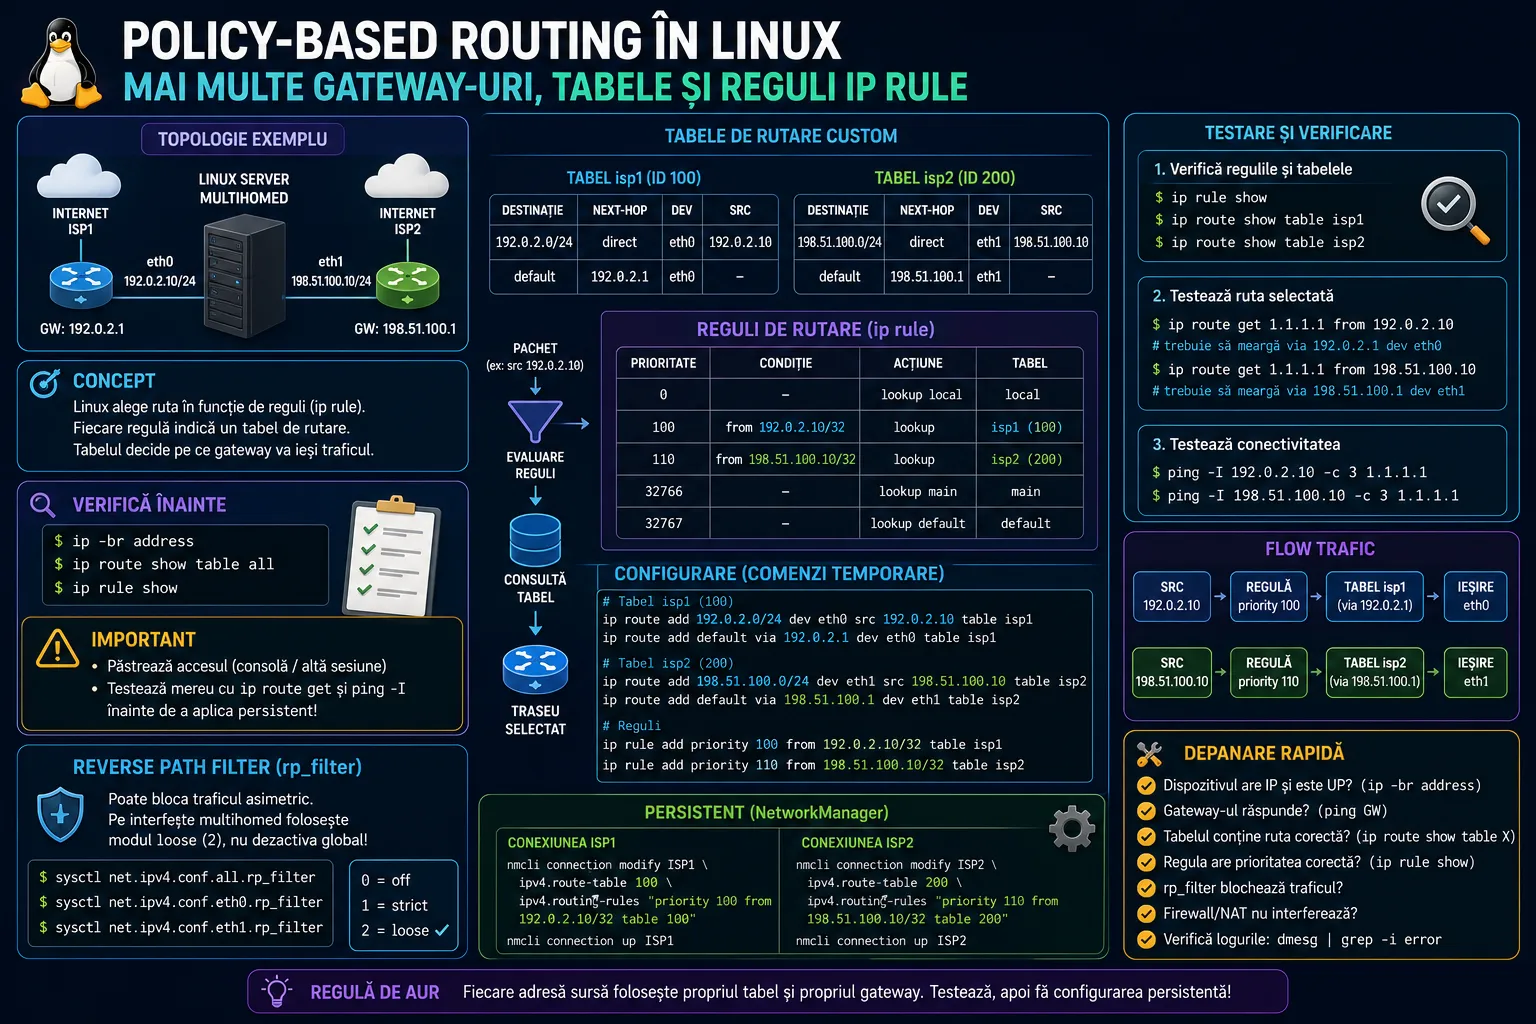Viewport: 1536px width, 1024px height.
Task: Click the '1 = strict' option
Action: click(x=394, y=905)
